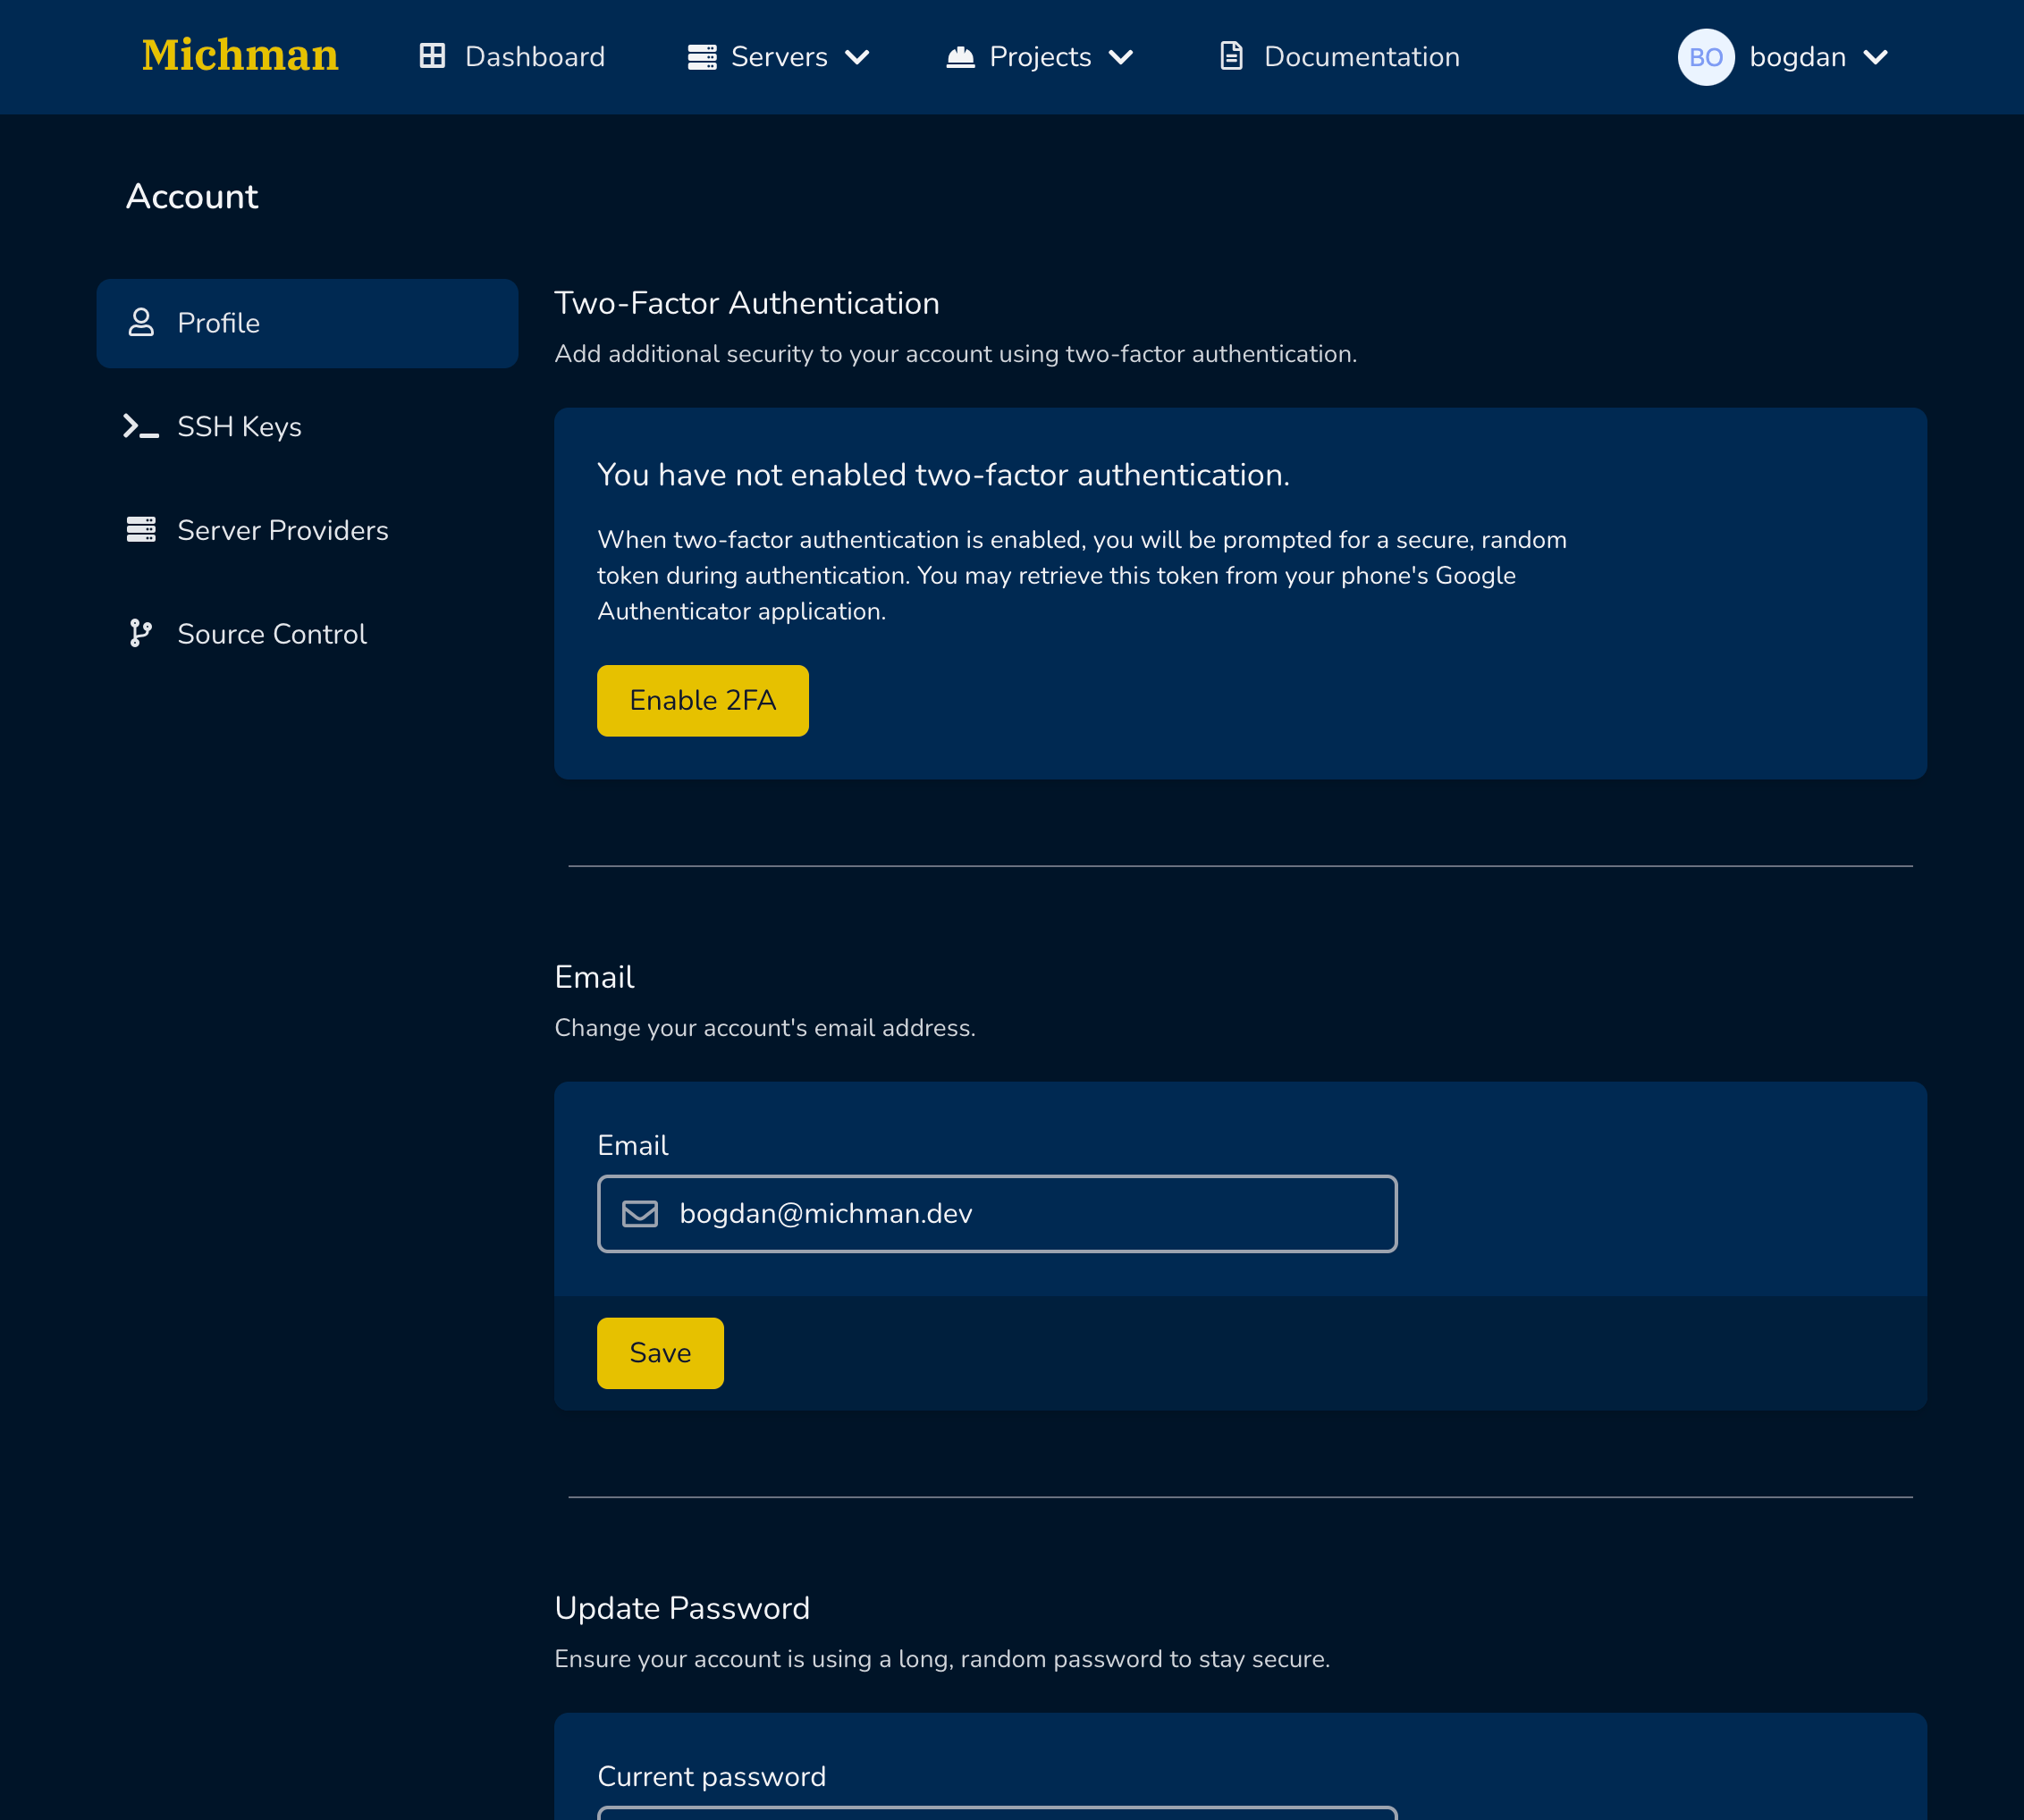Click the SSH Keys terminal icon
The height and width of the screenshot is (1820, 2024).
tap(141, 427)
